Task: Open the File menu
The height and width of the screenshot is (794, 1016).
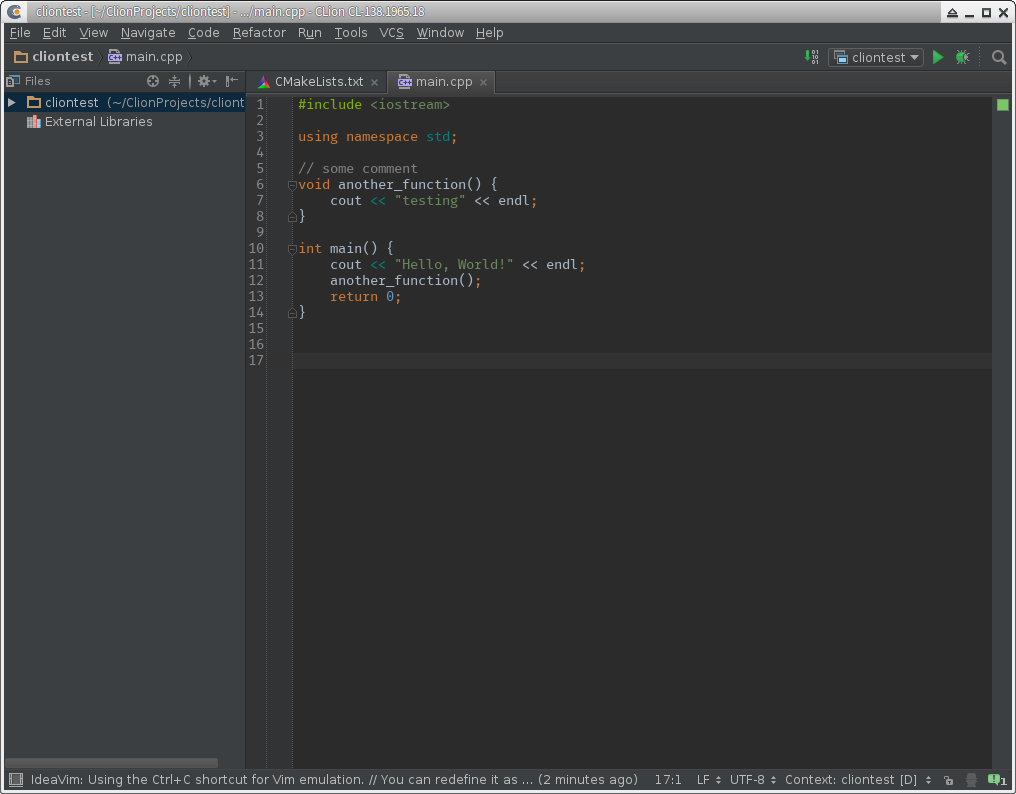Action: (x=20, y=32)
